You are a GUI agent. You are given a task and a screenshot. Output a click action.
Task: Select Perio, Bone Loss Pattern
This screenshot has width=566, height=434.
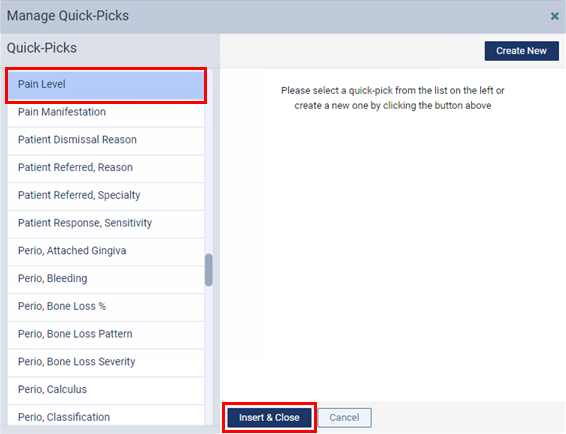tap(106, 335)
